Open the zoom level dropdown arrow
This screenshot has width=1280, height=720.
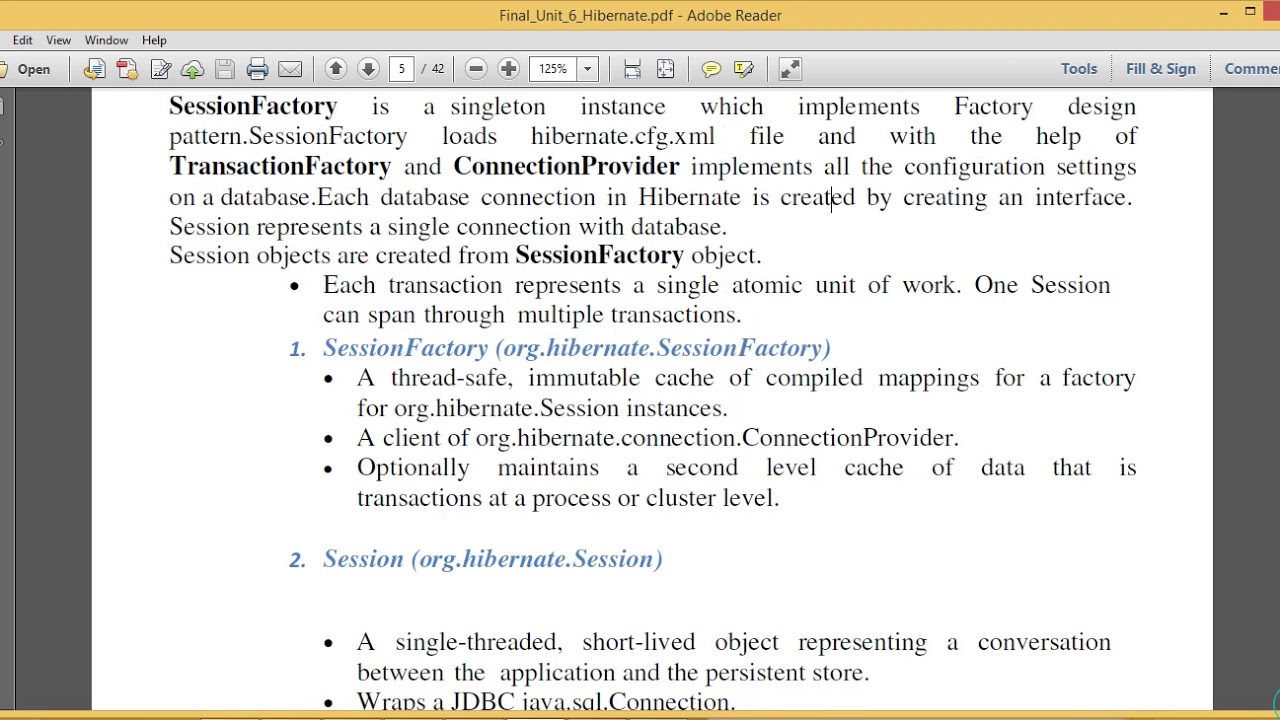coord(588,69)
